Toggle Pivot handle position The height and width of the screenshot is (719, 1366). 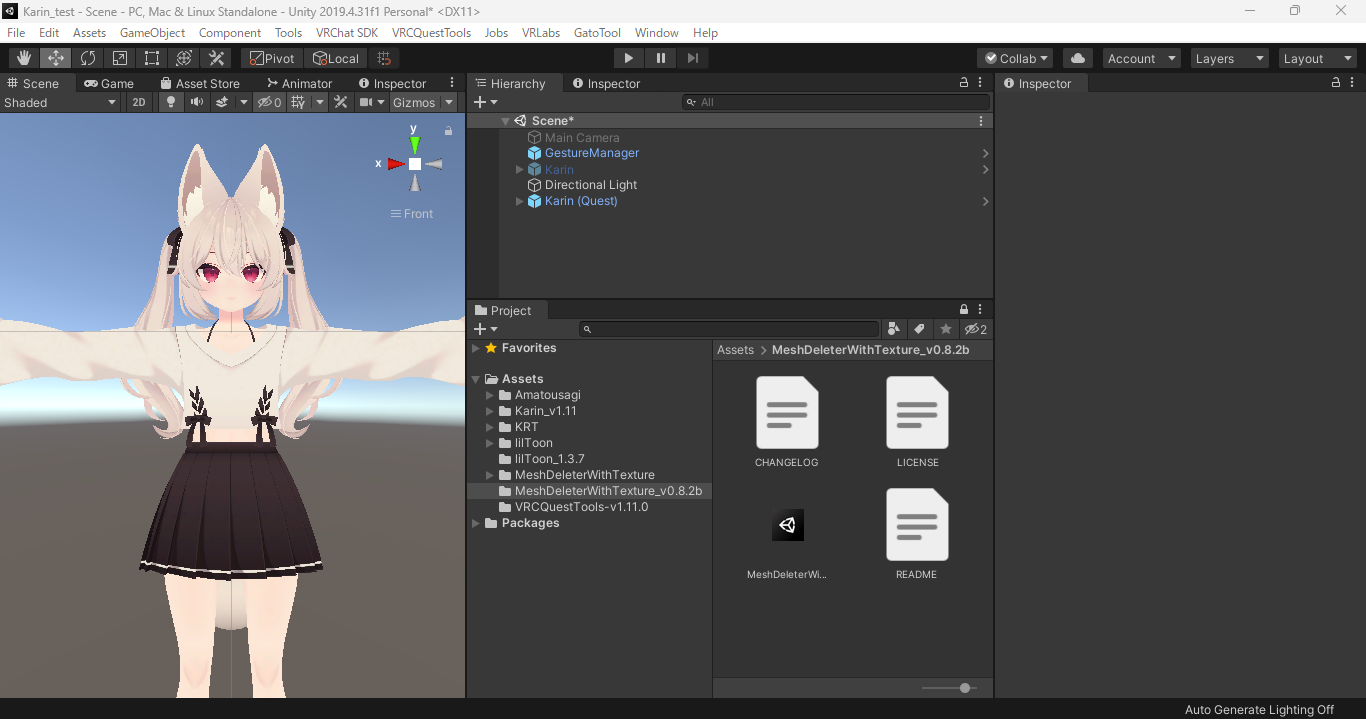(271, 59)
